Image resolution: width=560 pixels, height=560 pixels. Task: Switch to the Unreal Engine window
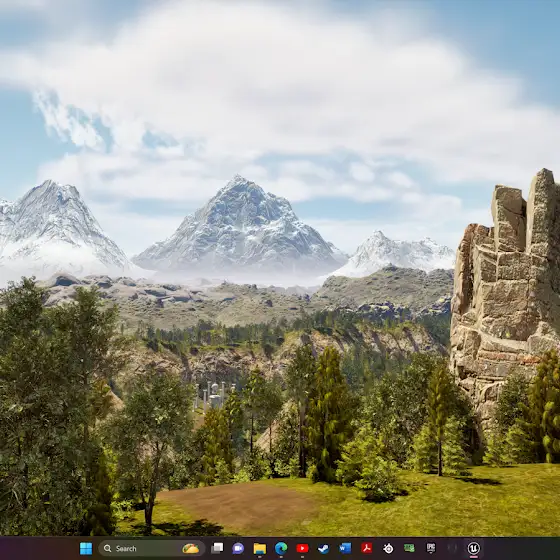(x=474, y=548)
